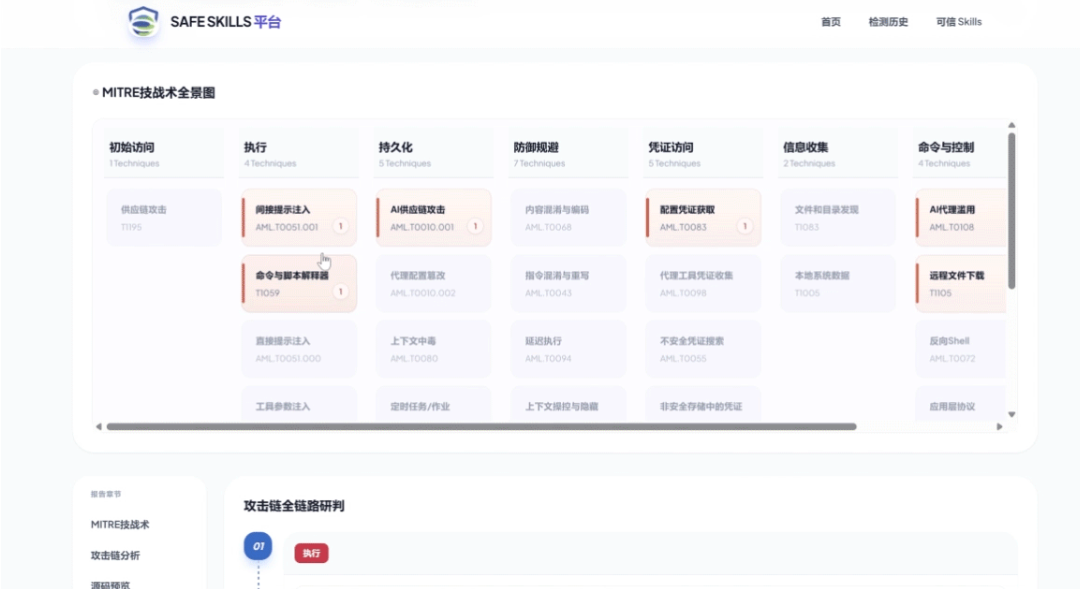Click count badge on 命令与脚本解释器 card
Viewport: 1080px width, 589px height.
pyautogui.click(x=340, y=292)
